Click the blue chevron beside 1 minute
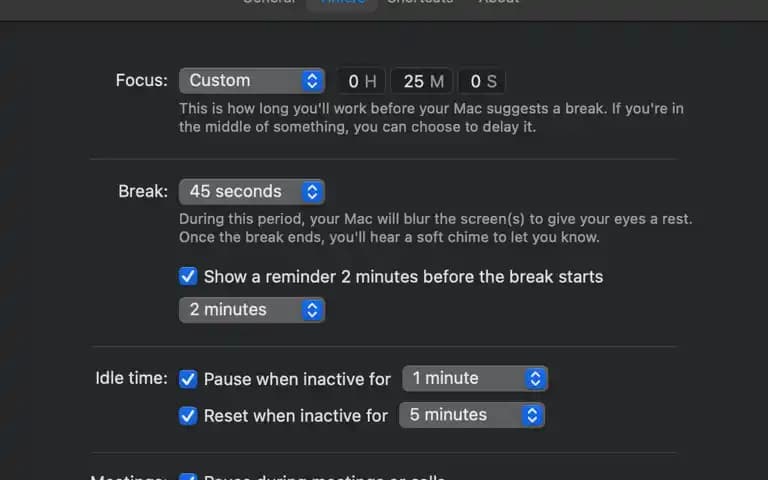This screenshot has width=768, height=480. click(535, 379)
